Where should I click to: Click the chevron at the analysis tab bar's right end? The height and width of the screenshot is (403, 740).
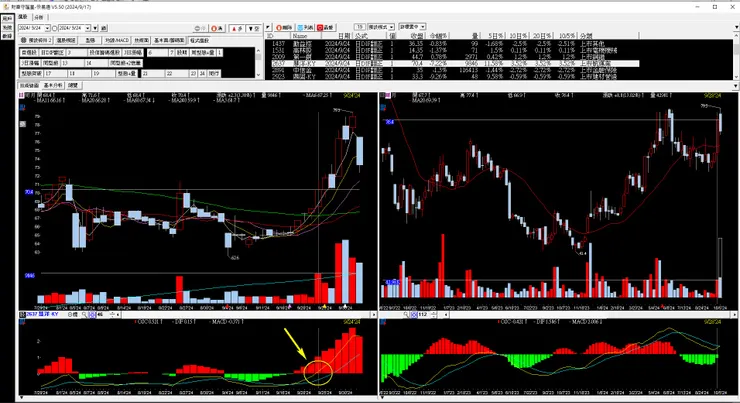tap(736, 85)
